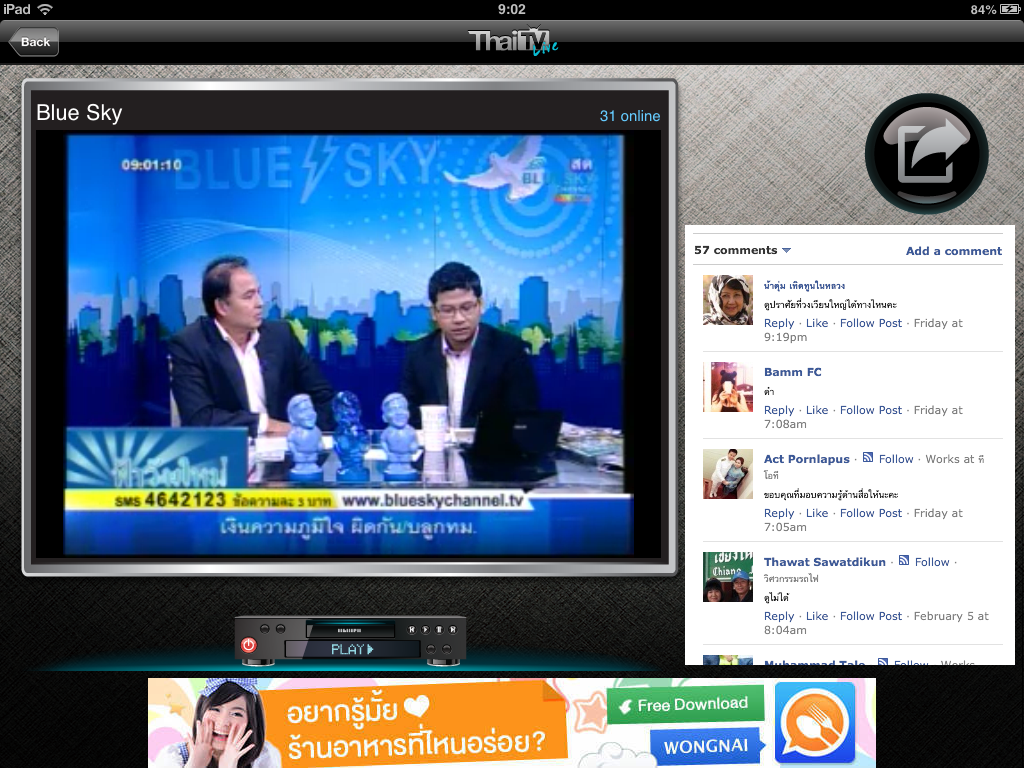Tap Act Pornlapus's avatar thumbnail
The width and height of the screenshot is (1024, 768).
point(728,474)
